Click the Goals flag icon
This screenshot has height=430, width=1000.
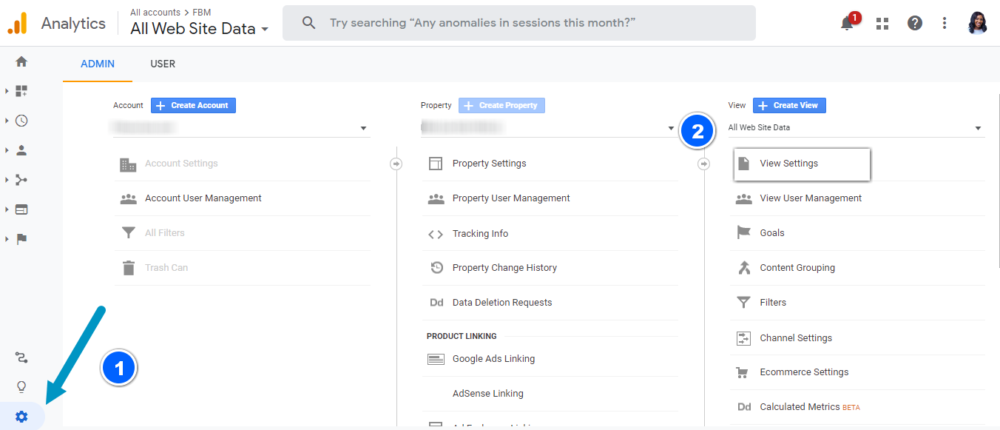pyautogui.click(x=744, y=233)
